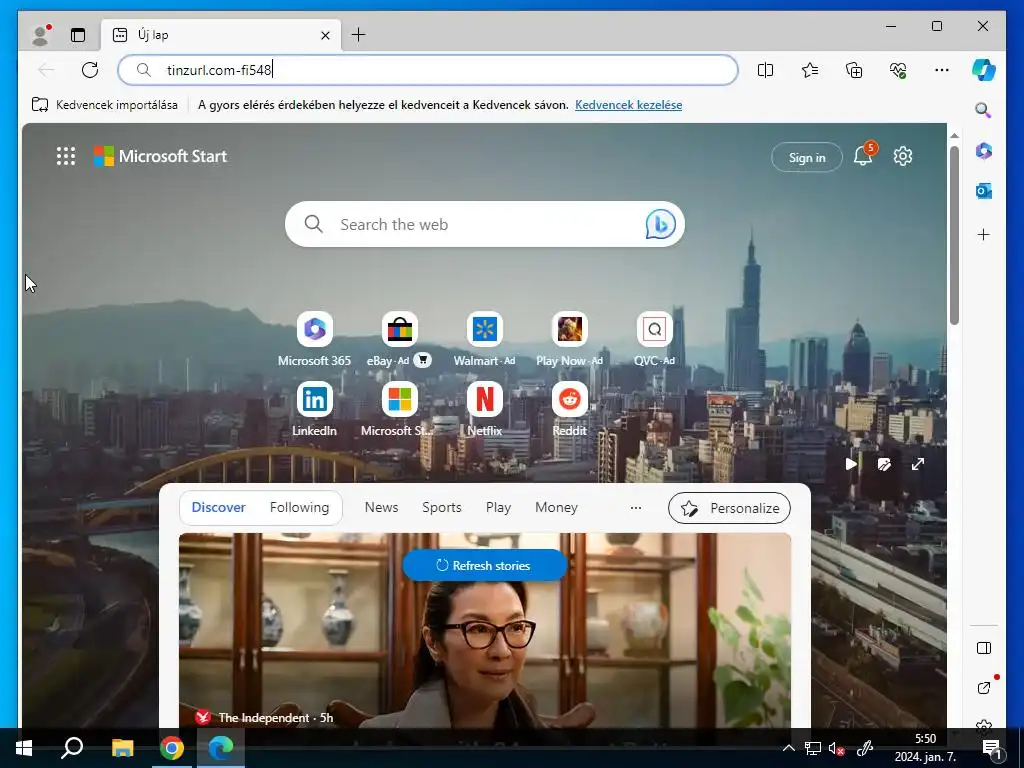Open the Windows Start menu
Screen dimensions: 1024x768
click(24, 748)
